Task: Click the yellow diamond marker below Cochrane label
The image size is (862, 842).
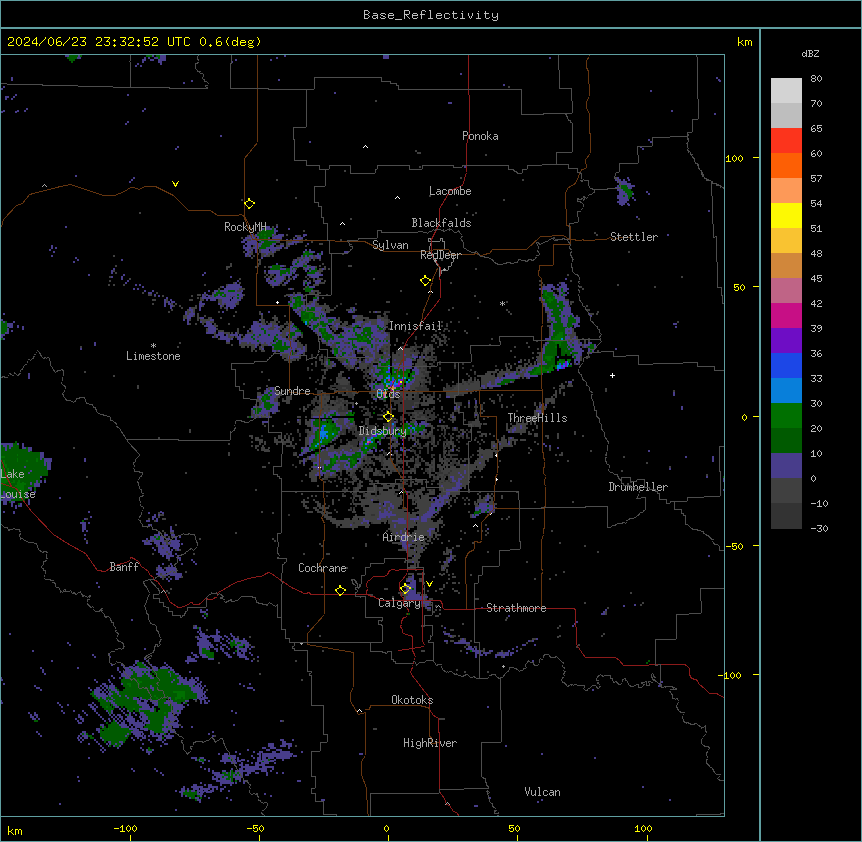Action: (341, 591)
